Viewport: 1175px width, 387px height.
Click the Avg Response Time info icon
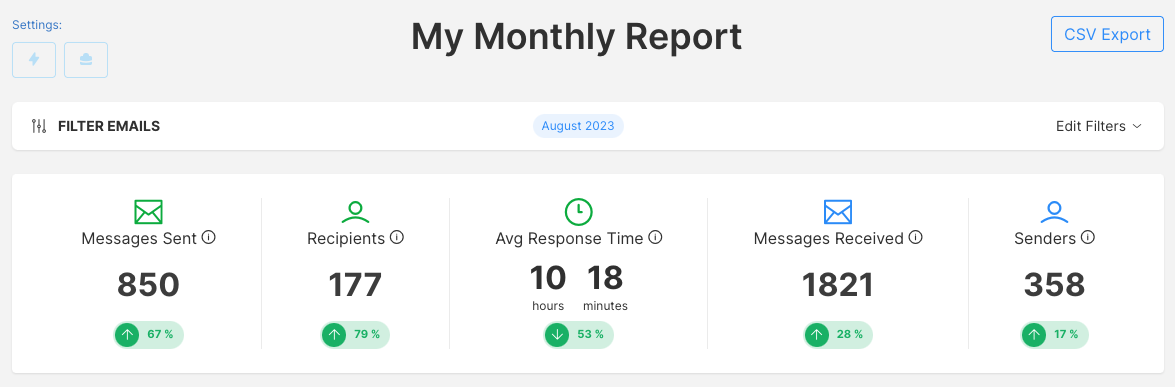(x=656, y=238)
